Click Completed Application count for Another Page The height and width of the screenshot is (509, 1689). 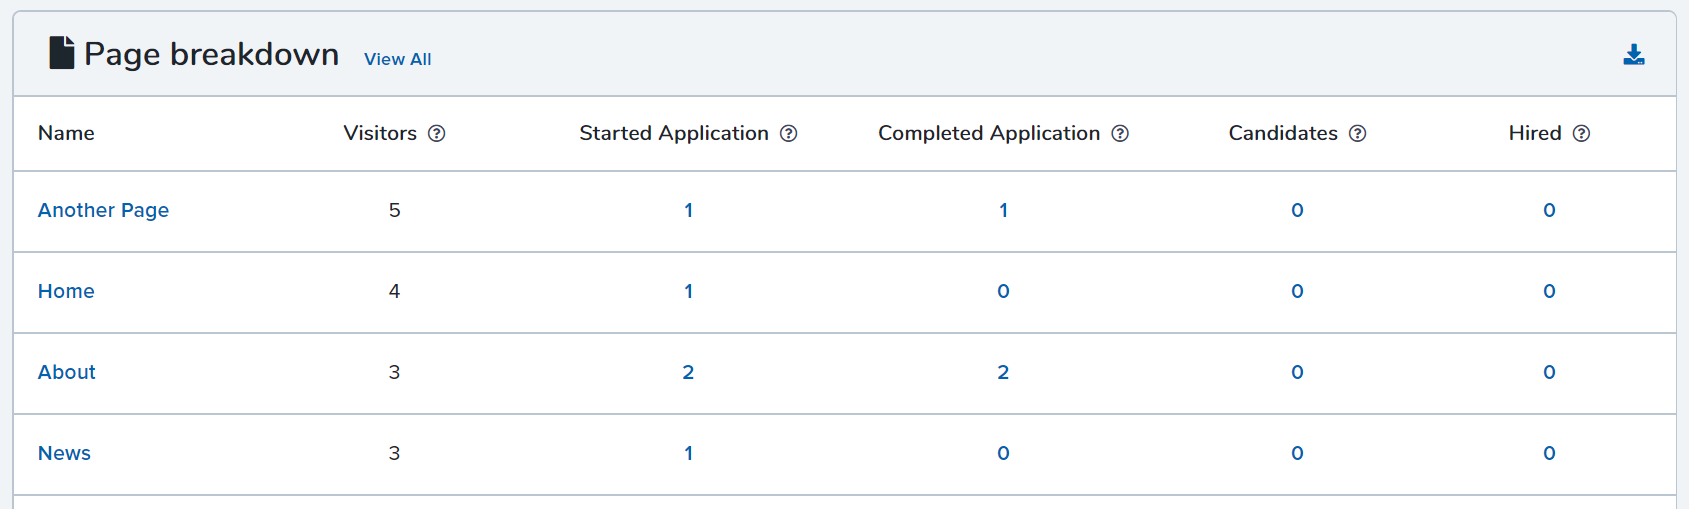coord(1003,210)
